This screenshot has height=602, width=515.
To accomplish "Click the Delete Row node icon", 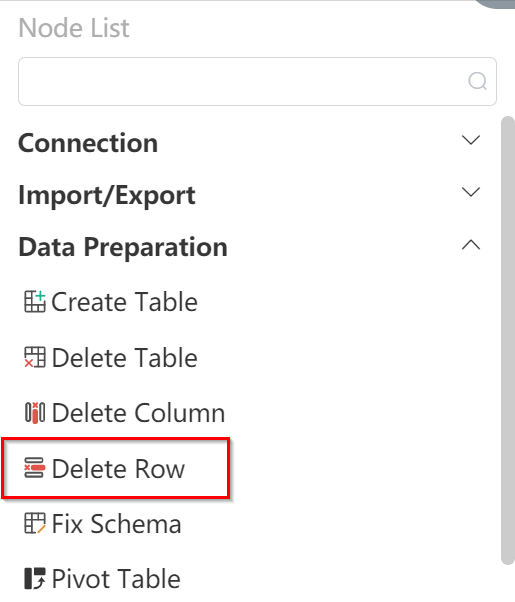I will (35, 468).
